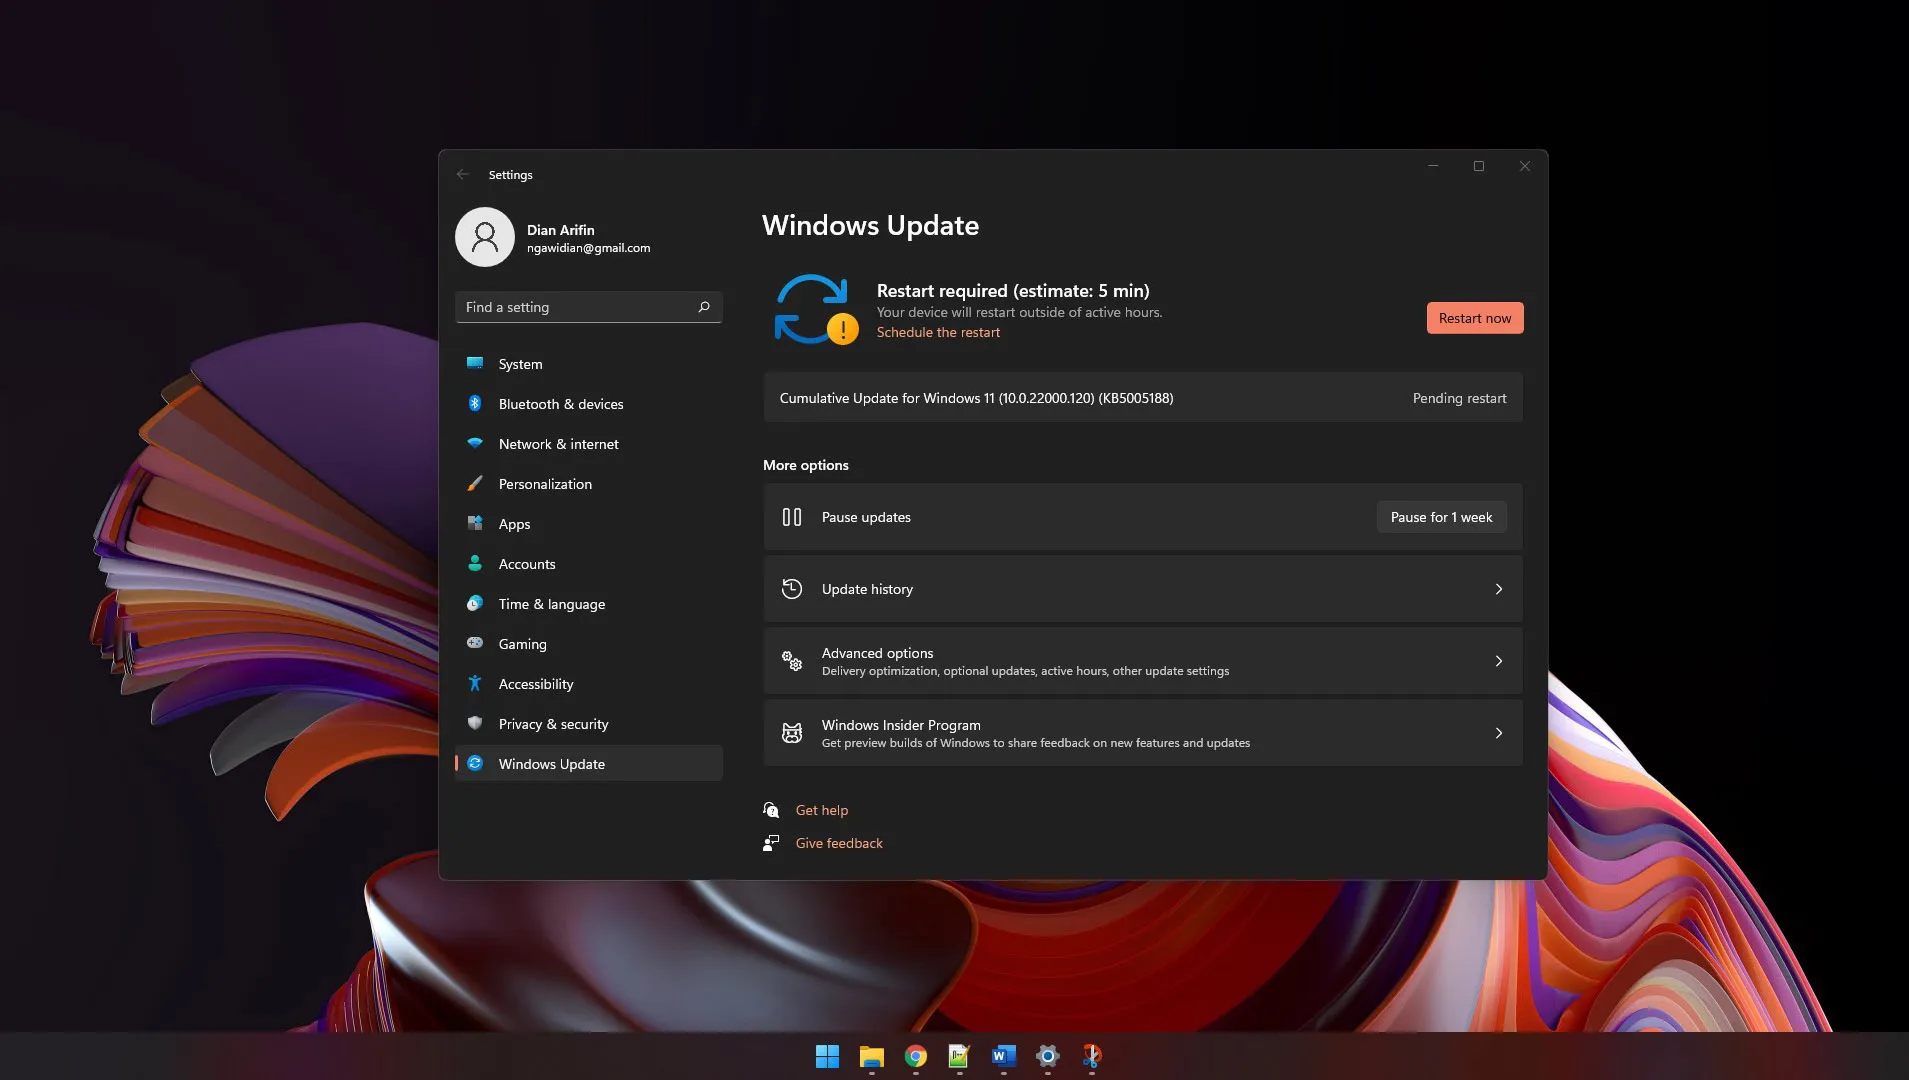Click the Accessibility figure icon
The image size is (1909, 1080).
click(475, 684)
